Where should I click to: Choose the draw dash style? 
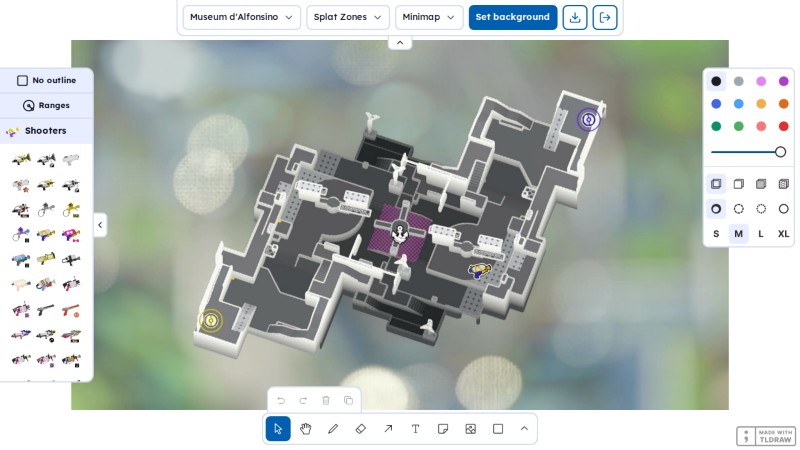[716, 209]
